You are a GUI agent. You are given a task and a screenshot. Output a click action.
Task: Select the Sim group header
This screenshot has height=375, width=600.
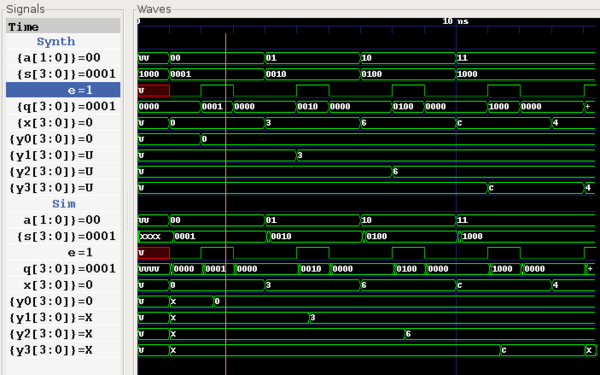(64, 204)
